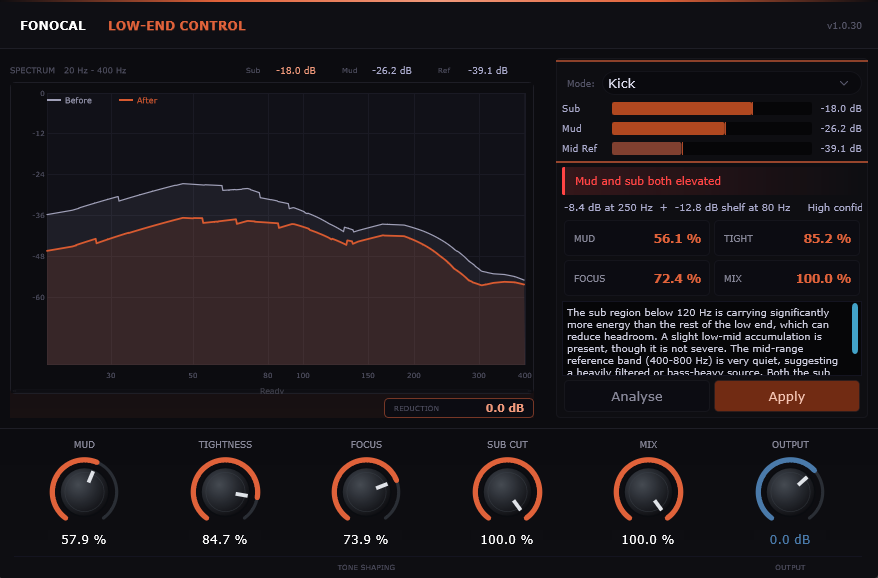Click the FONOCAL brand logo text
The height and width of the screenshot is (578, 878).
[x=53, y=26]
